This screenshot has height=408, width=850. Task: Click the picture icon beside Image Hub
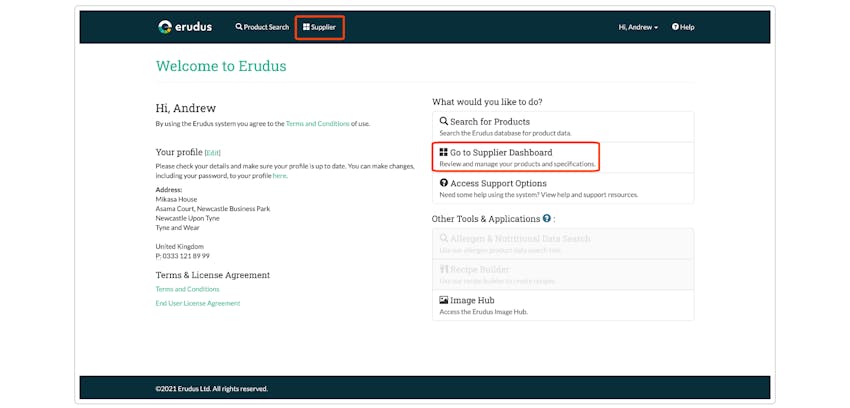[x=443, y=300]
